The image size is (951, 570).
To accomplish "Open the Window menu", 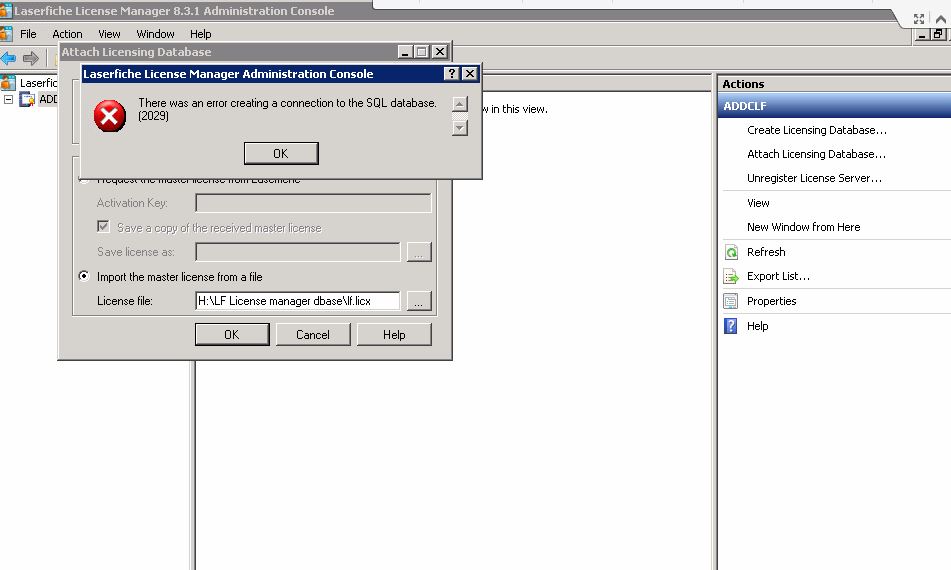I will click(155, 34).
